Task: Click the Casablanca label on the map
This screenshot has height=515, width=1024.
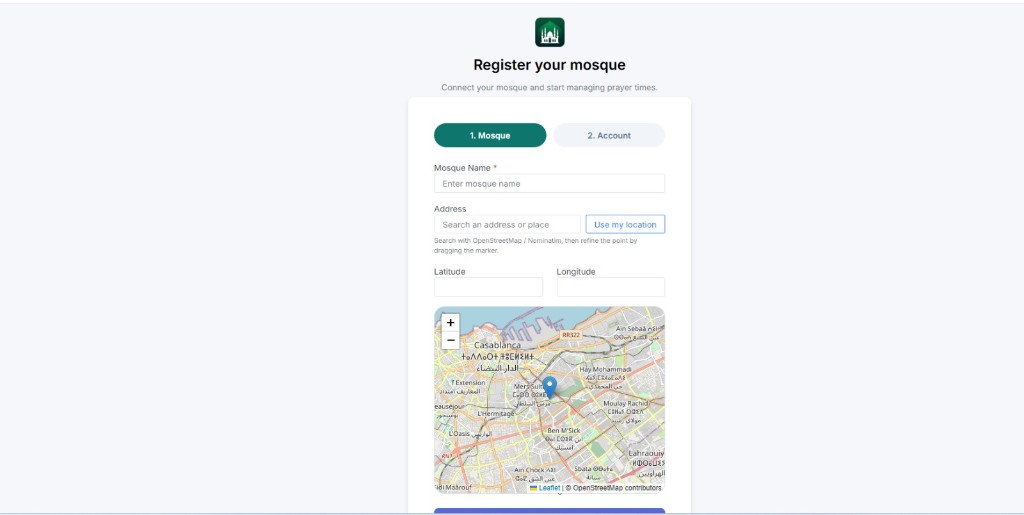Action: click(498, 345)
